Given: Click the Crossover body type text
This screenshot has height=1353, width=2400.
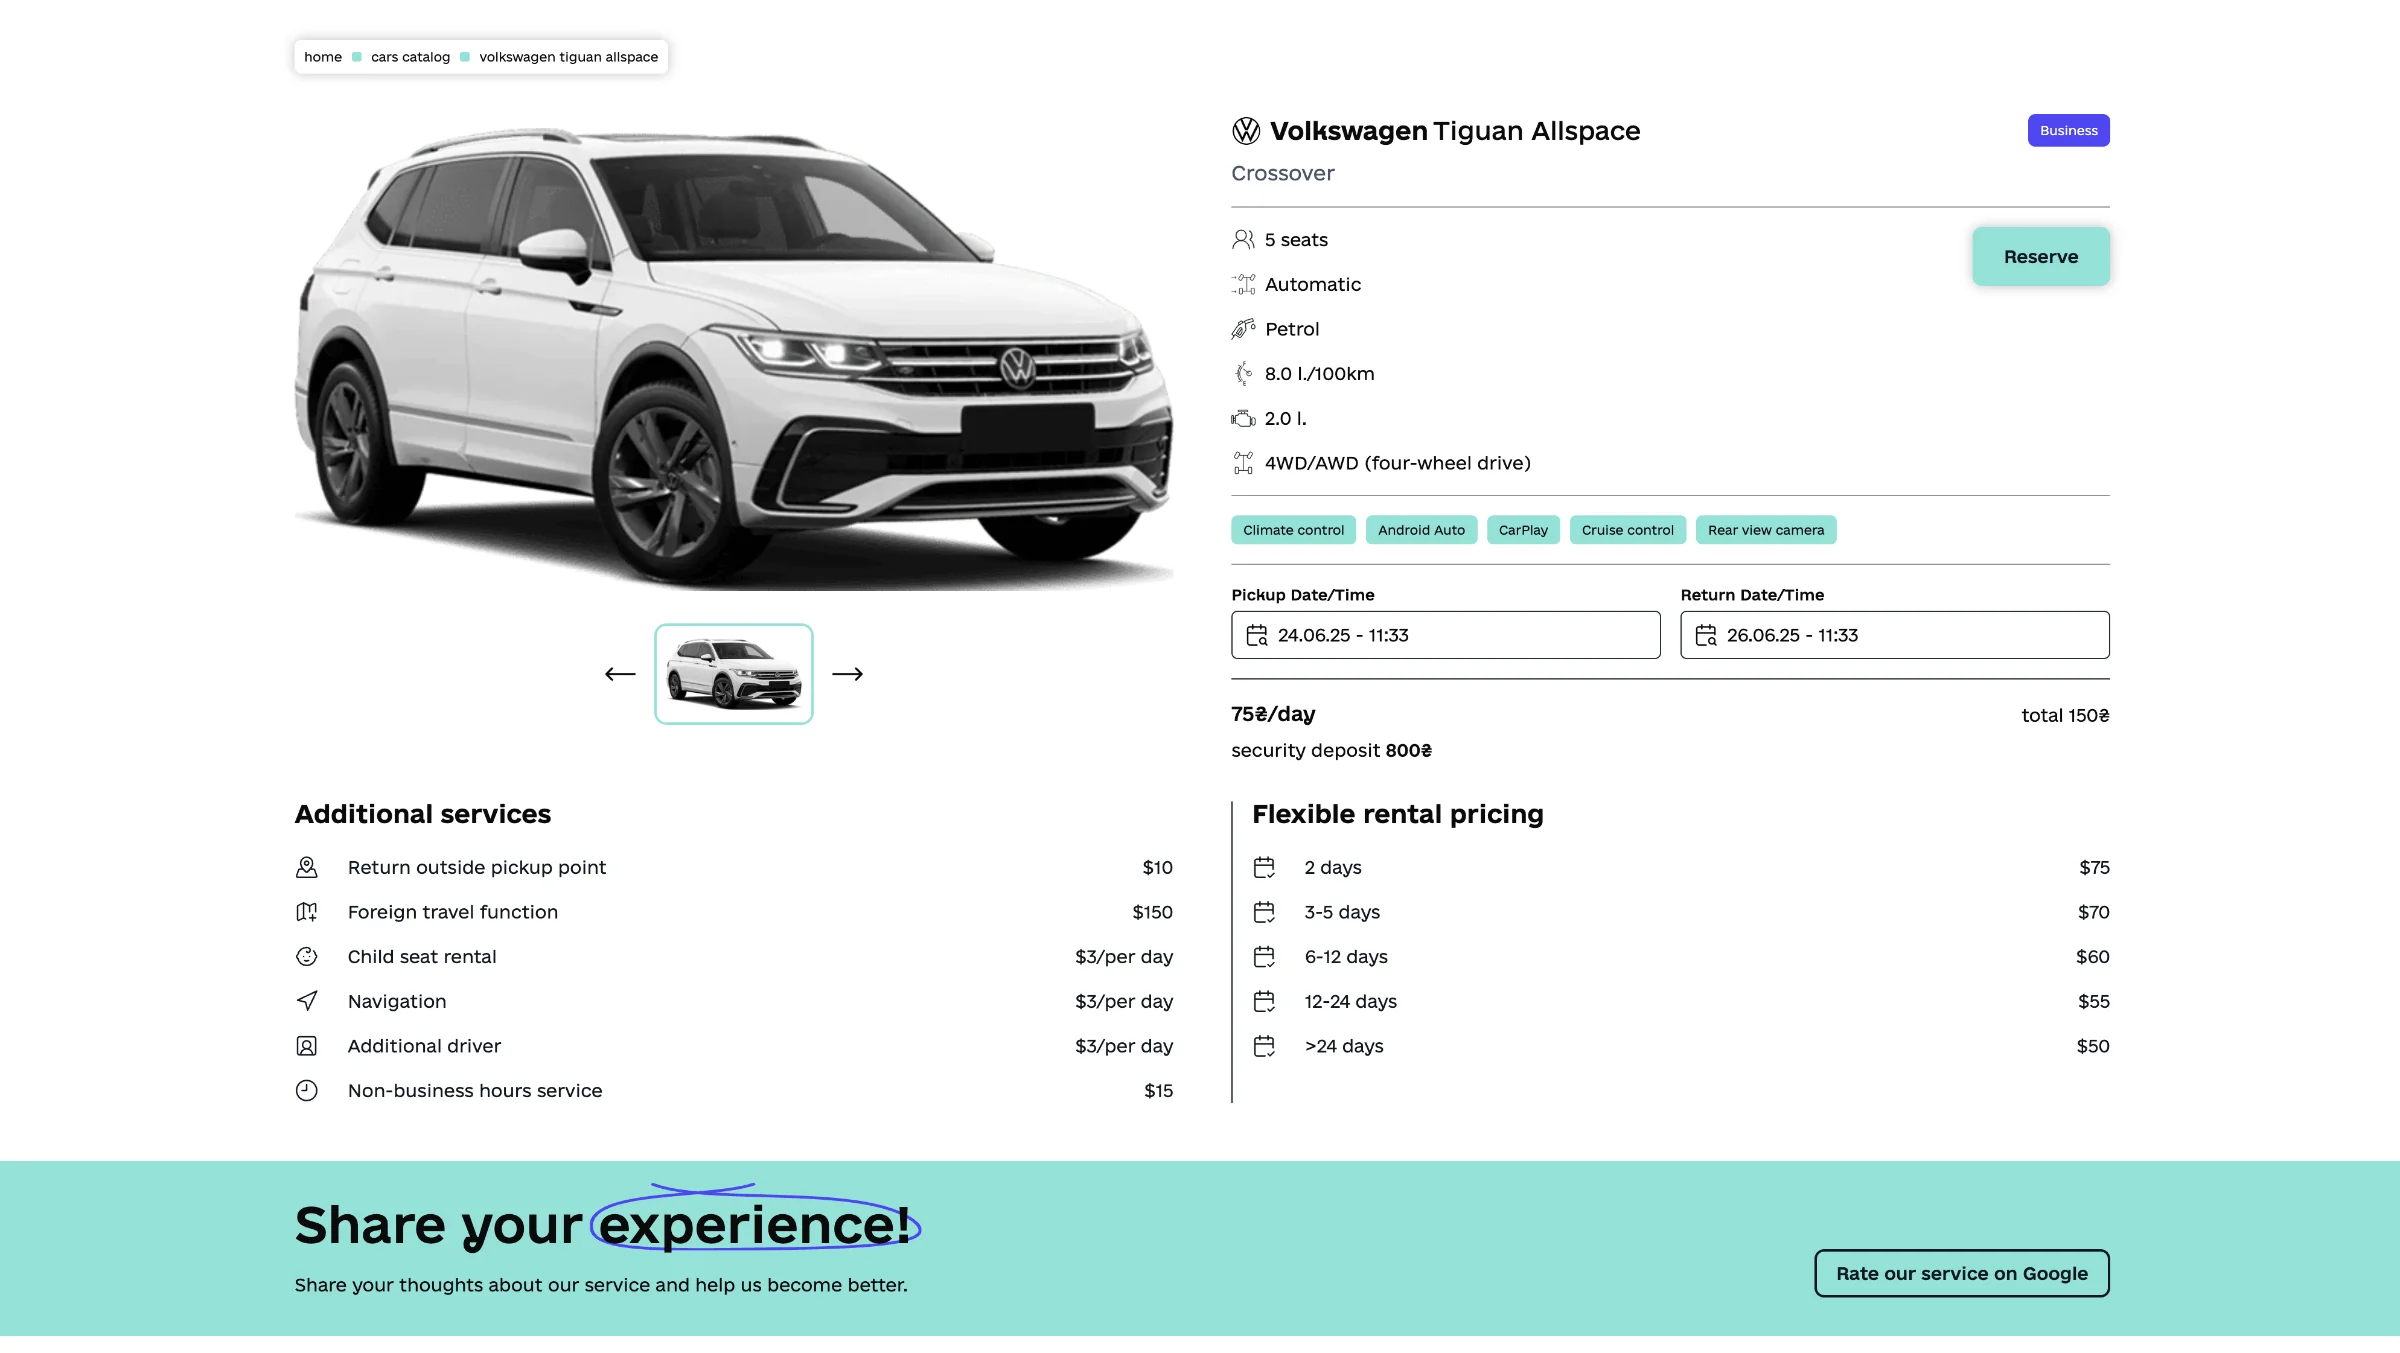Looking at the screenshot, I should pos(1282,173).
